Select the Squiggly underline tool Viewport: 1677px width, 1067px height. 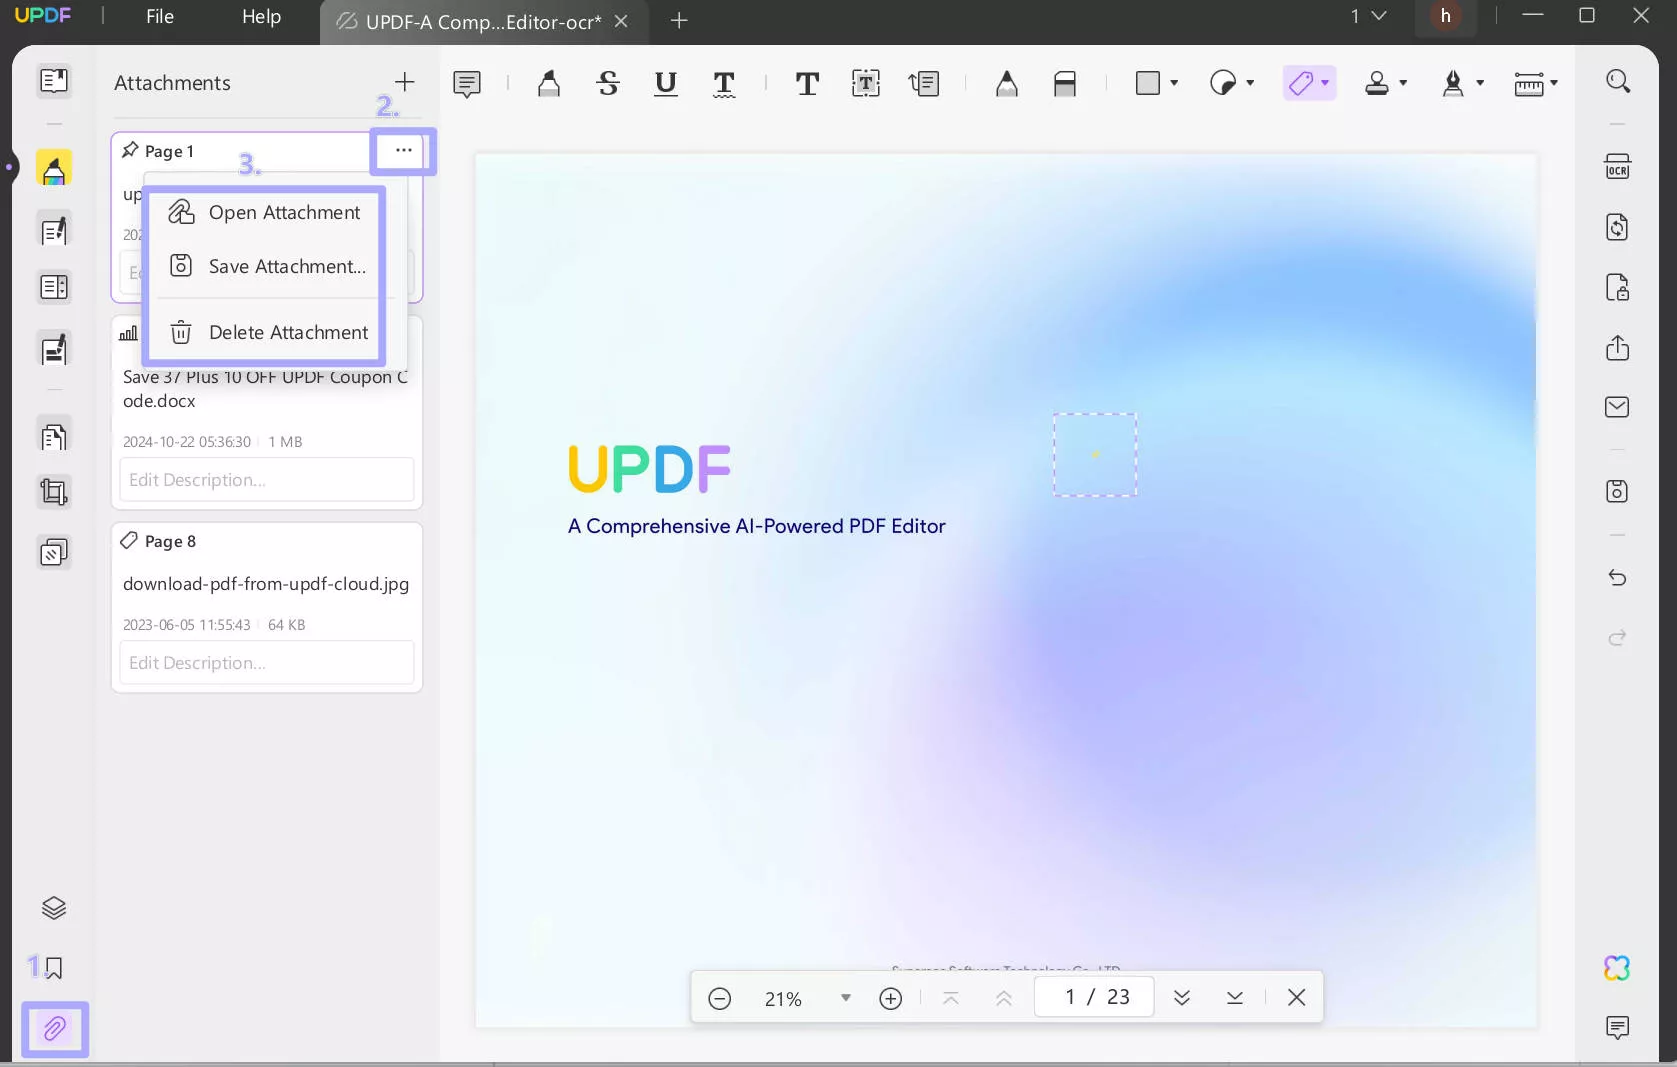point(724,83)
